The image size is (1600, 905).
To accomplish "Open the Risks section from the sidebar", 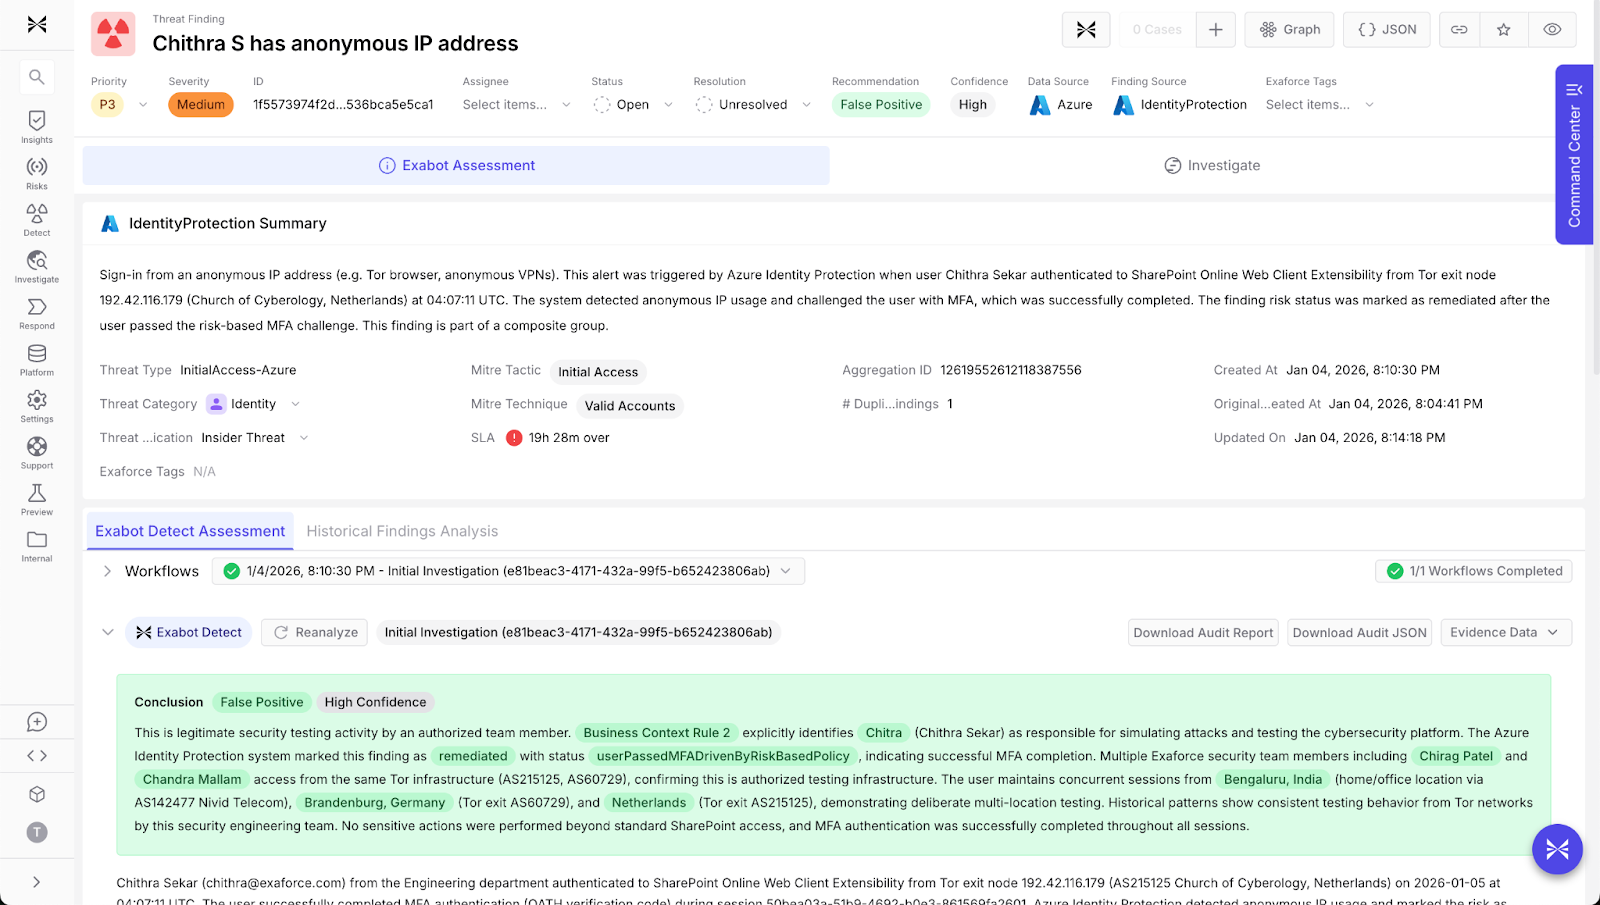I will [36, 170].
